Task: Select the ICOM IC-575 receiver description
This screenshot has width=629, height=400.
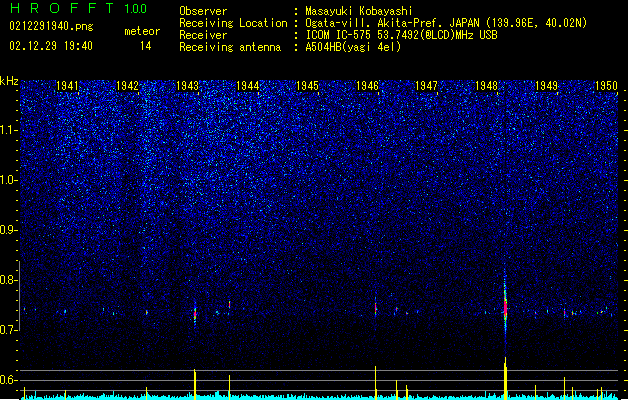Action: pyautogui.click(x=402, y=35)
